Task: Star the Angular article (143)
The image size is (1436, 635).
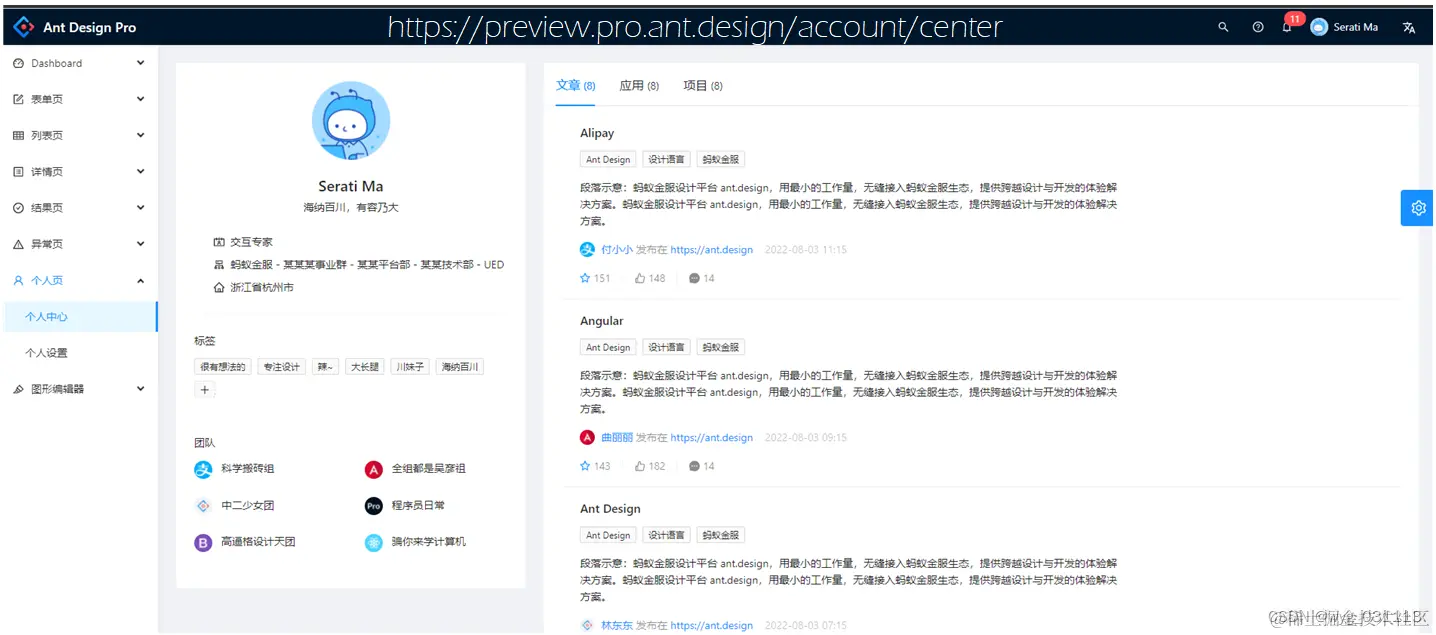Action: pyautogui.click(x=585, y=466)
